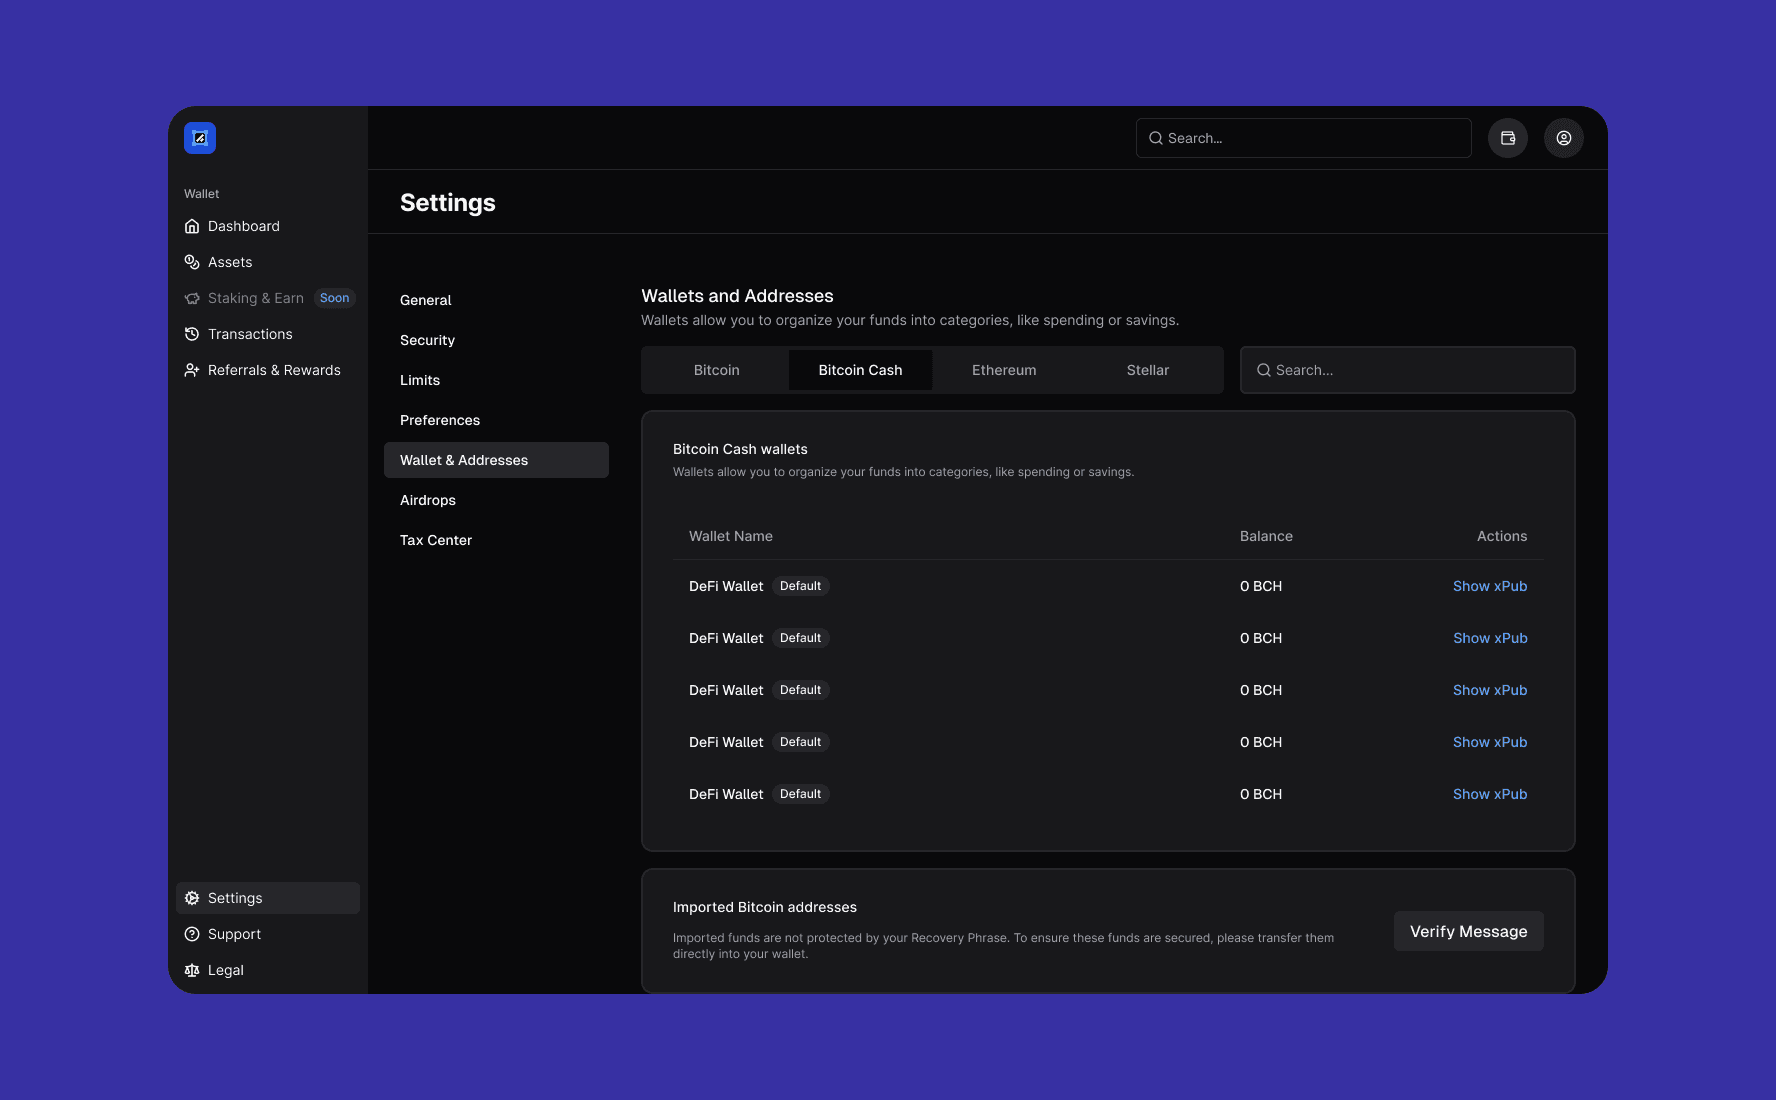Screen dimensions: 1776x1100
Task: Open the Airdrops settings section
Action: (x=428, y=499)
